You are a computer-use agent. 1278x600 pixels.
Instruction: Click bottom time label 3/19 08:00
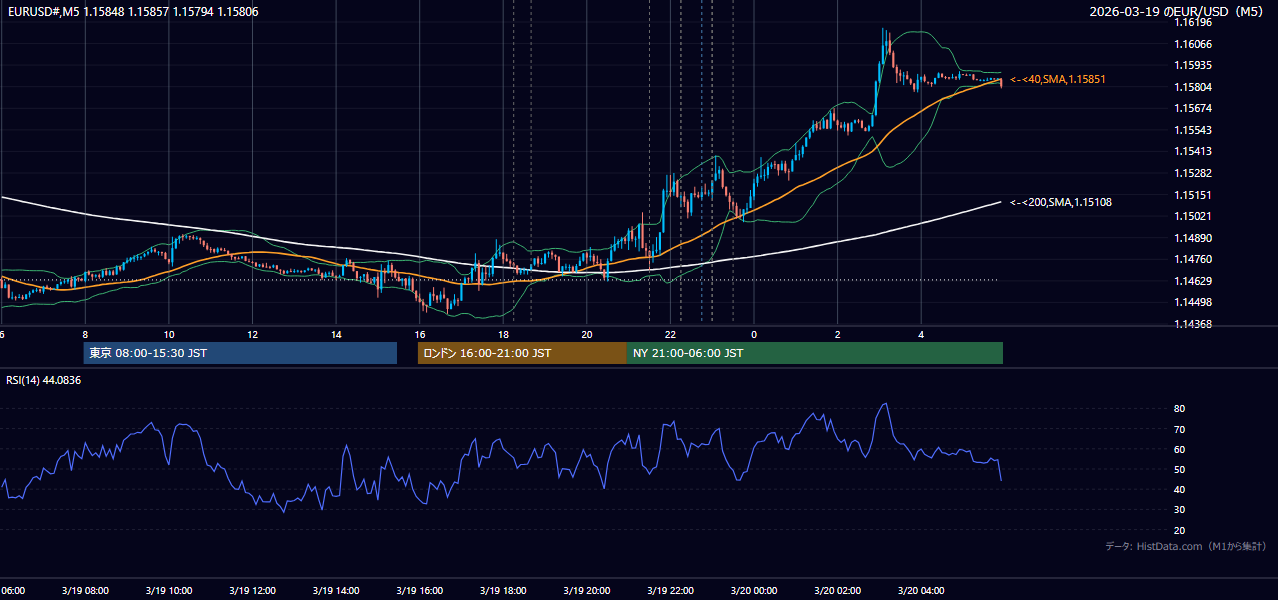pyautogui.click(x=85, y=591)
